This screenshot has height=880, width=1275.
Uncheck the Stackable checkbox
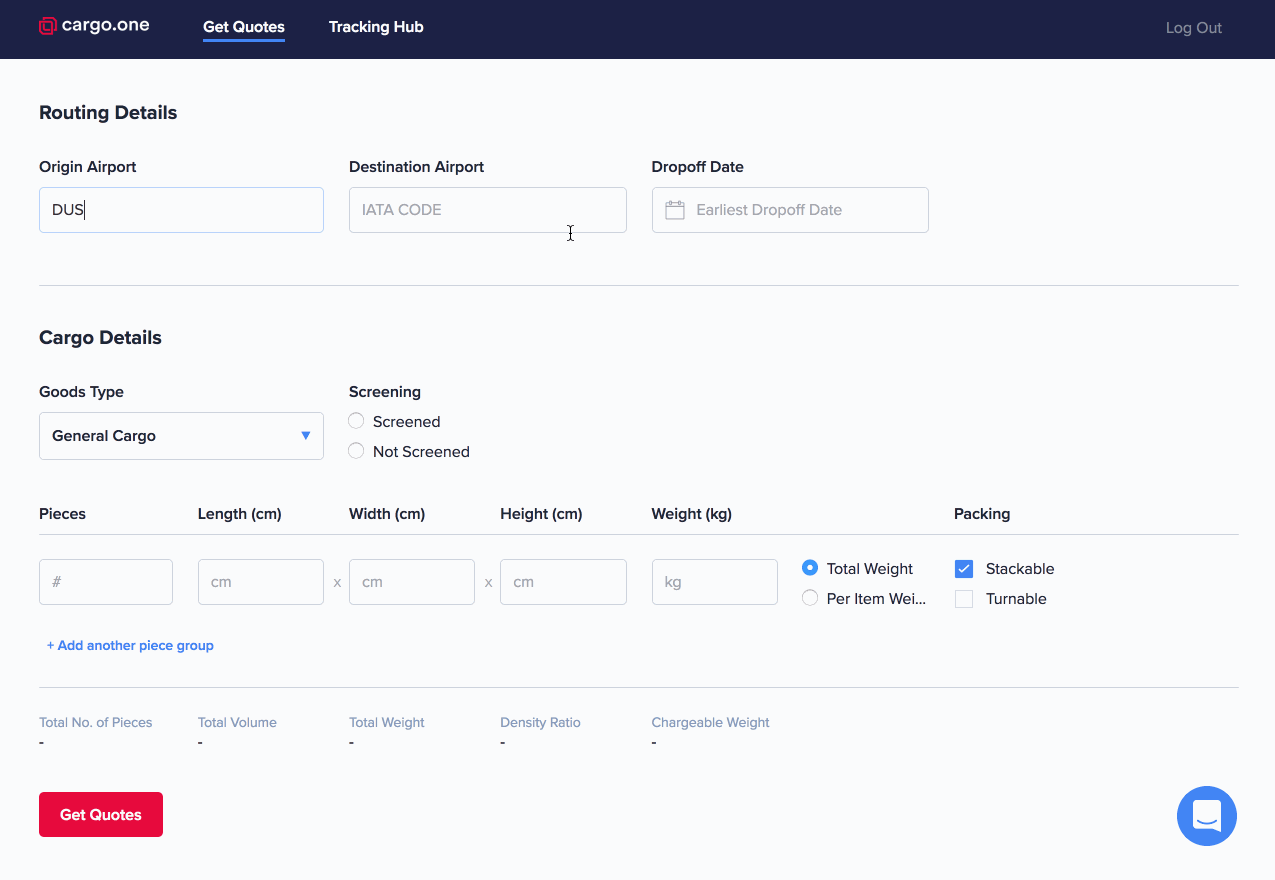(x=964, y=569)
